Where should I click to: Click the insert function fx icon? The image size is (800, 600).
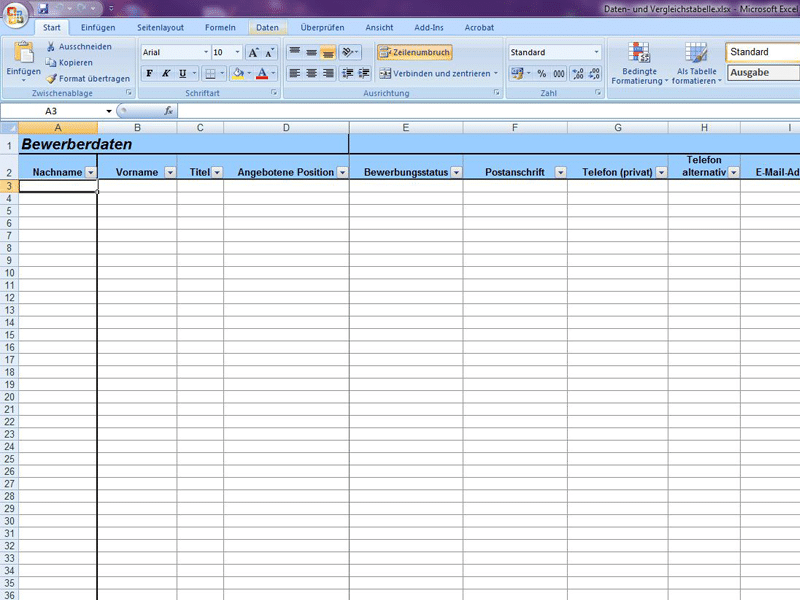pyautogui.click(x=168, y=111)
